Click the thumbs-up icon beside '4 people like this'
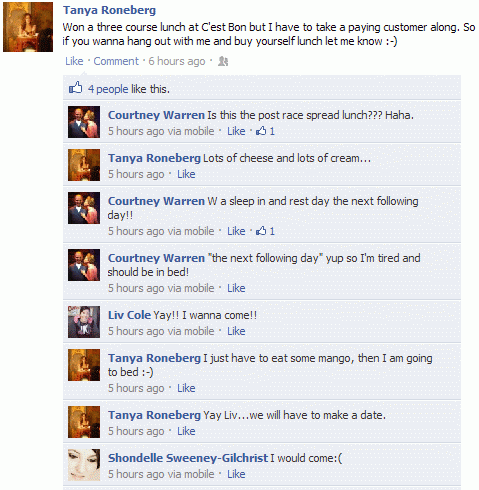 pos(75,88)
